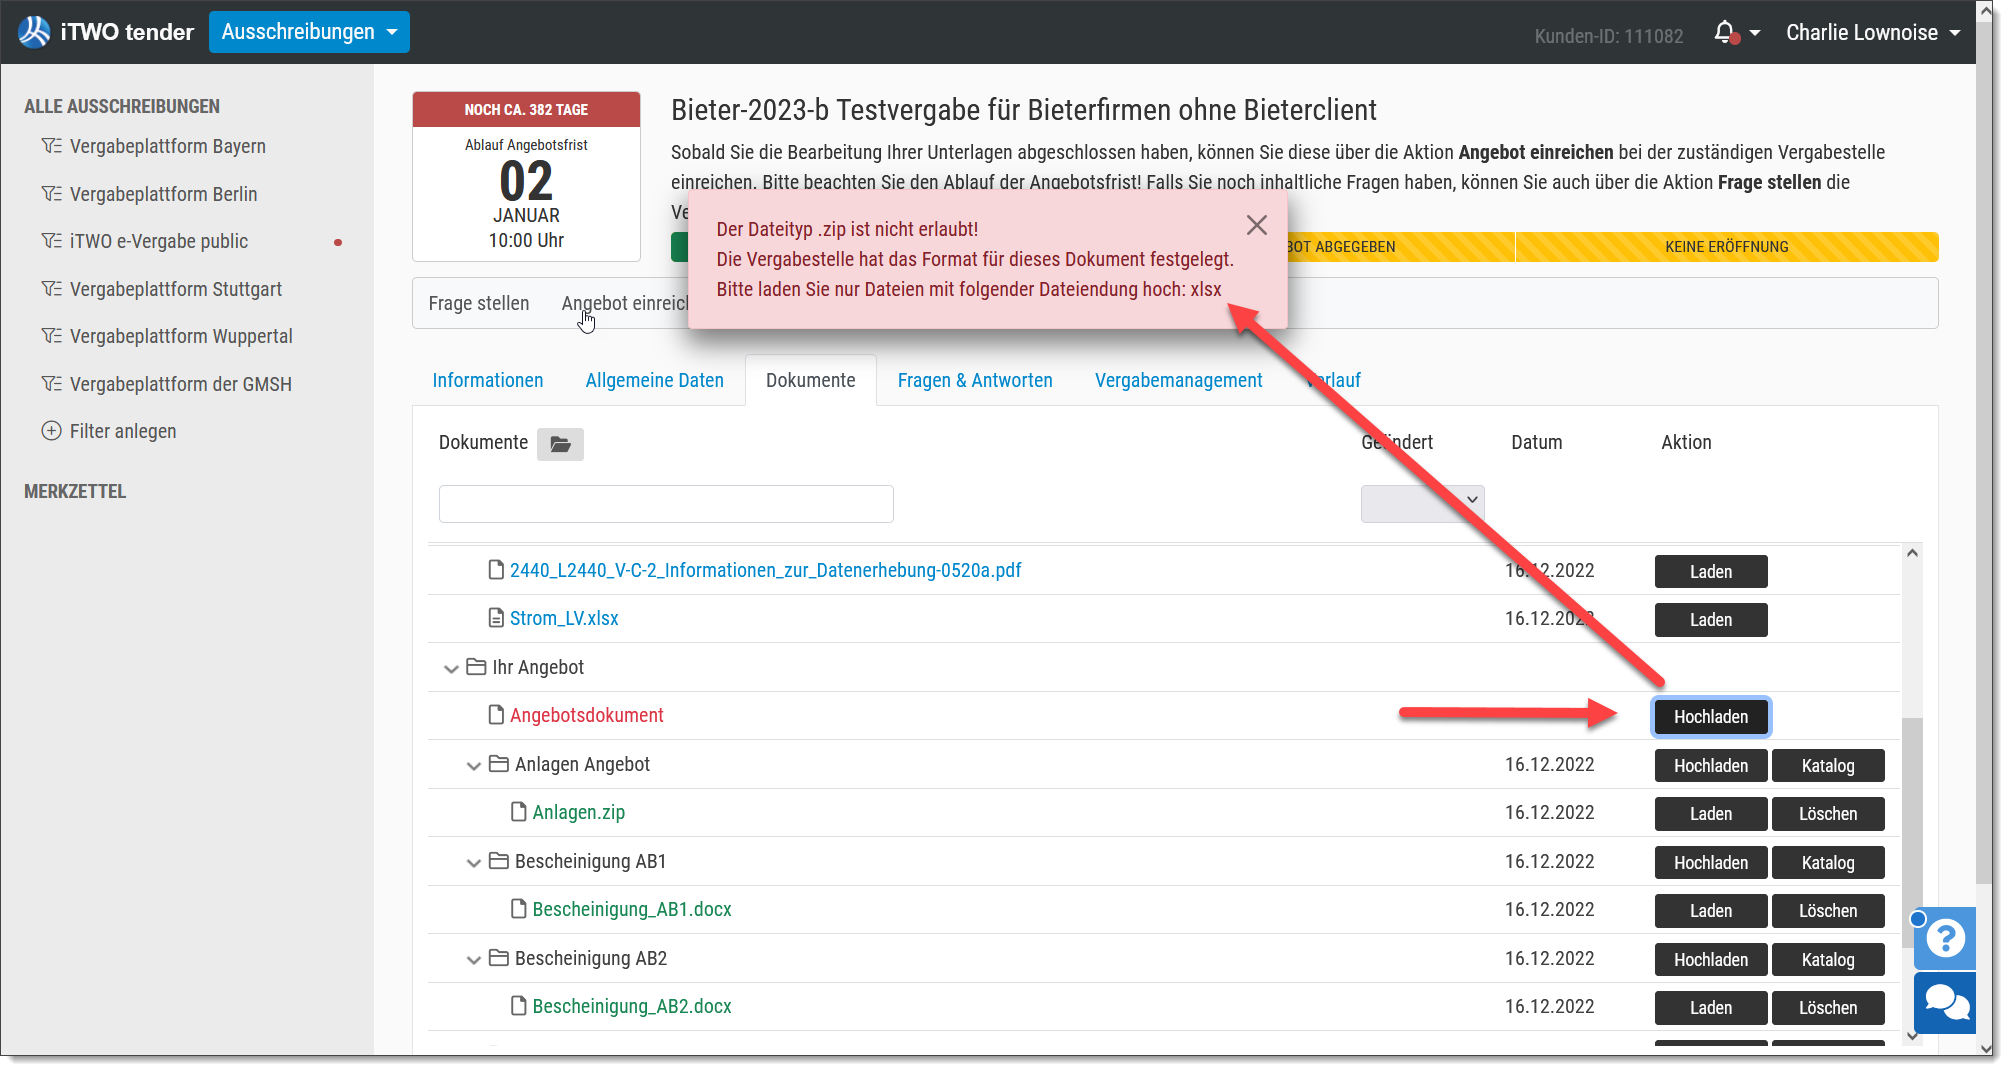Click the Frage stellen action
2008x1071 pixels.
(x=479, y=303)
